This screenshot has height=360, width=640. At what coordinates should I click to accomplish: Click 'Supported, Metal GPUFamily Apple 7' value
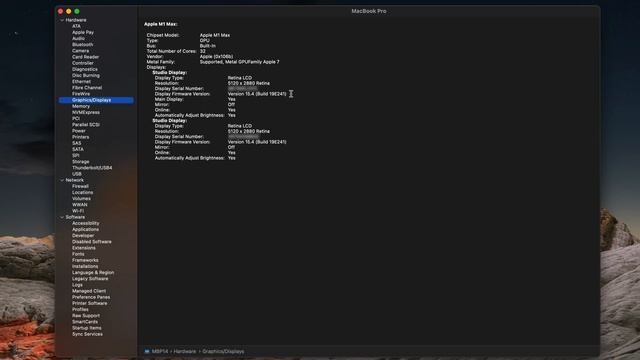240,62
